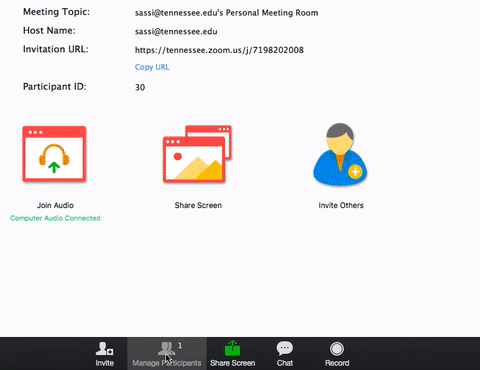Click the Host Name: label
Viewport: 480px width, 370px height.
coord(49,31)
